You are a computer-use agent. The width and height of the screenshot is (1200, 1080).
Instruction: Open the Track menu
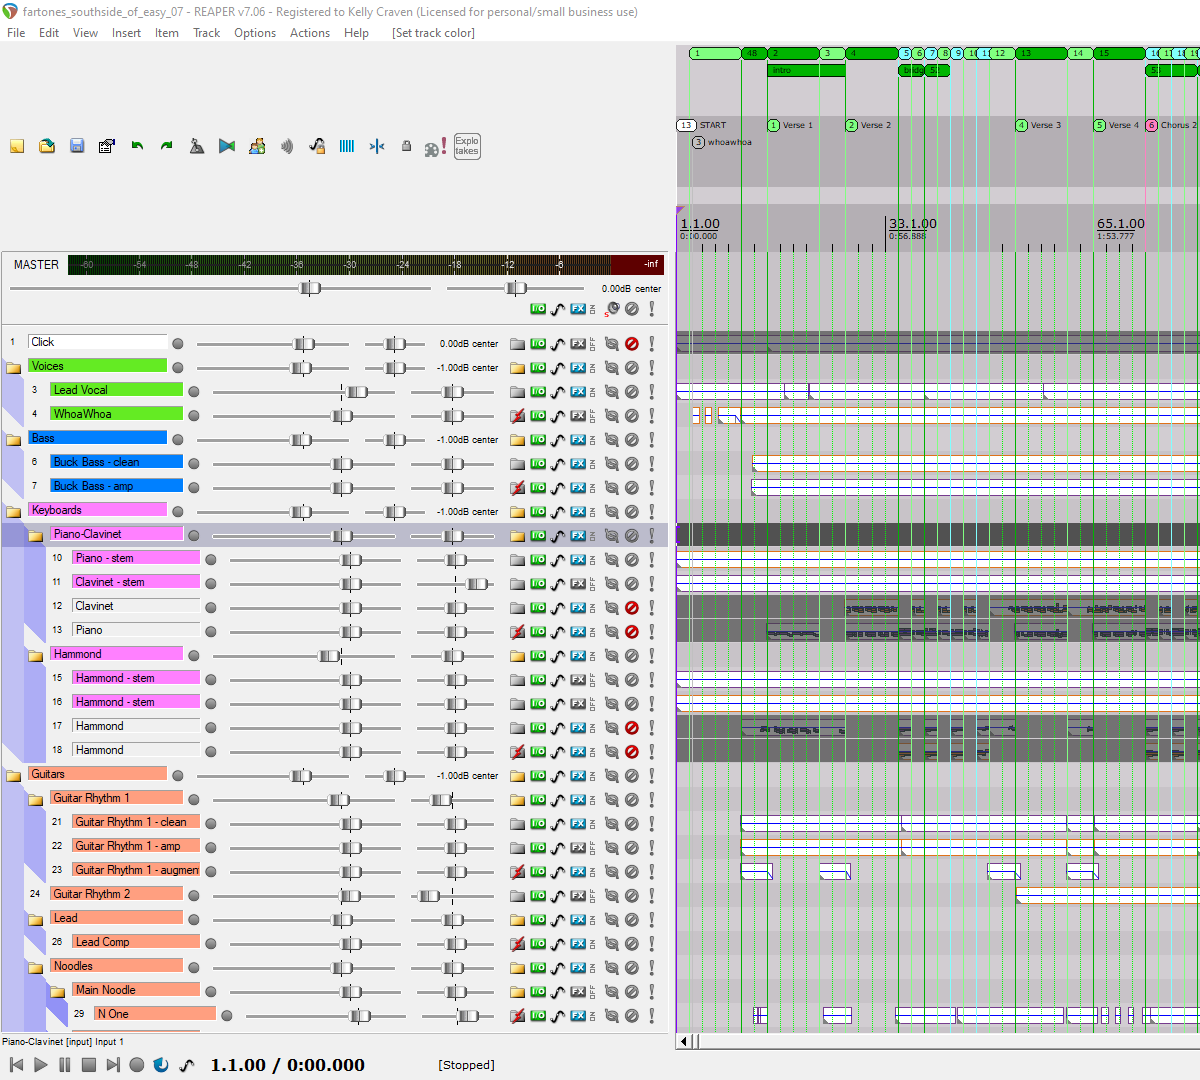(206, 33)
